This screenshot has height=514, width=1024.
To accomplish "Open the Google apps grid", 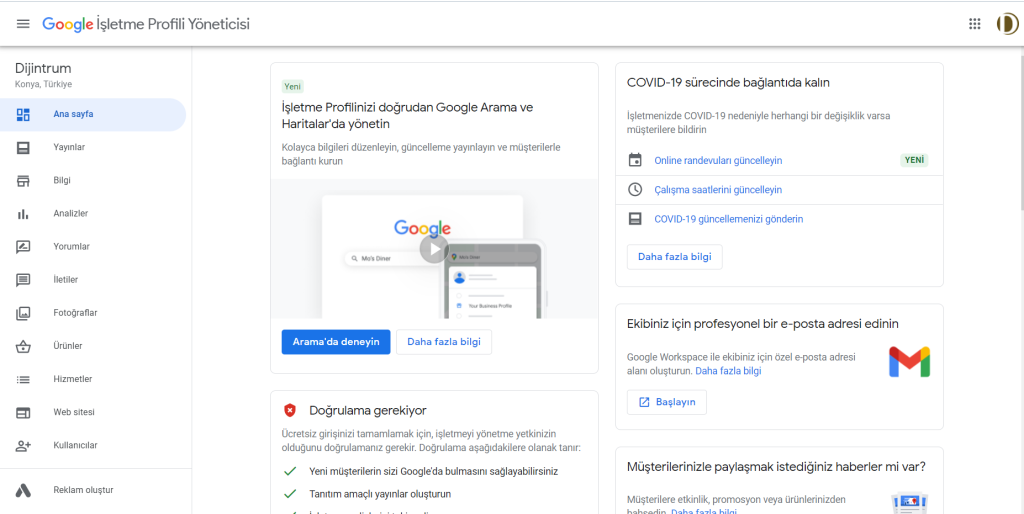I will (974, 24).
